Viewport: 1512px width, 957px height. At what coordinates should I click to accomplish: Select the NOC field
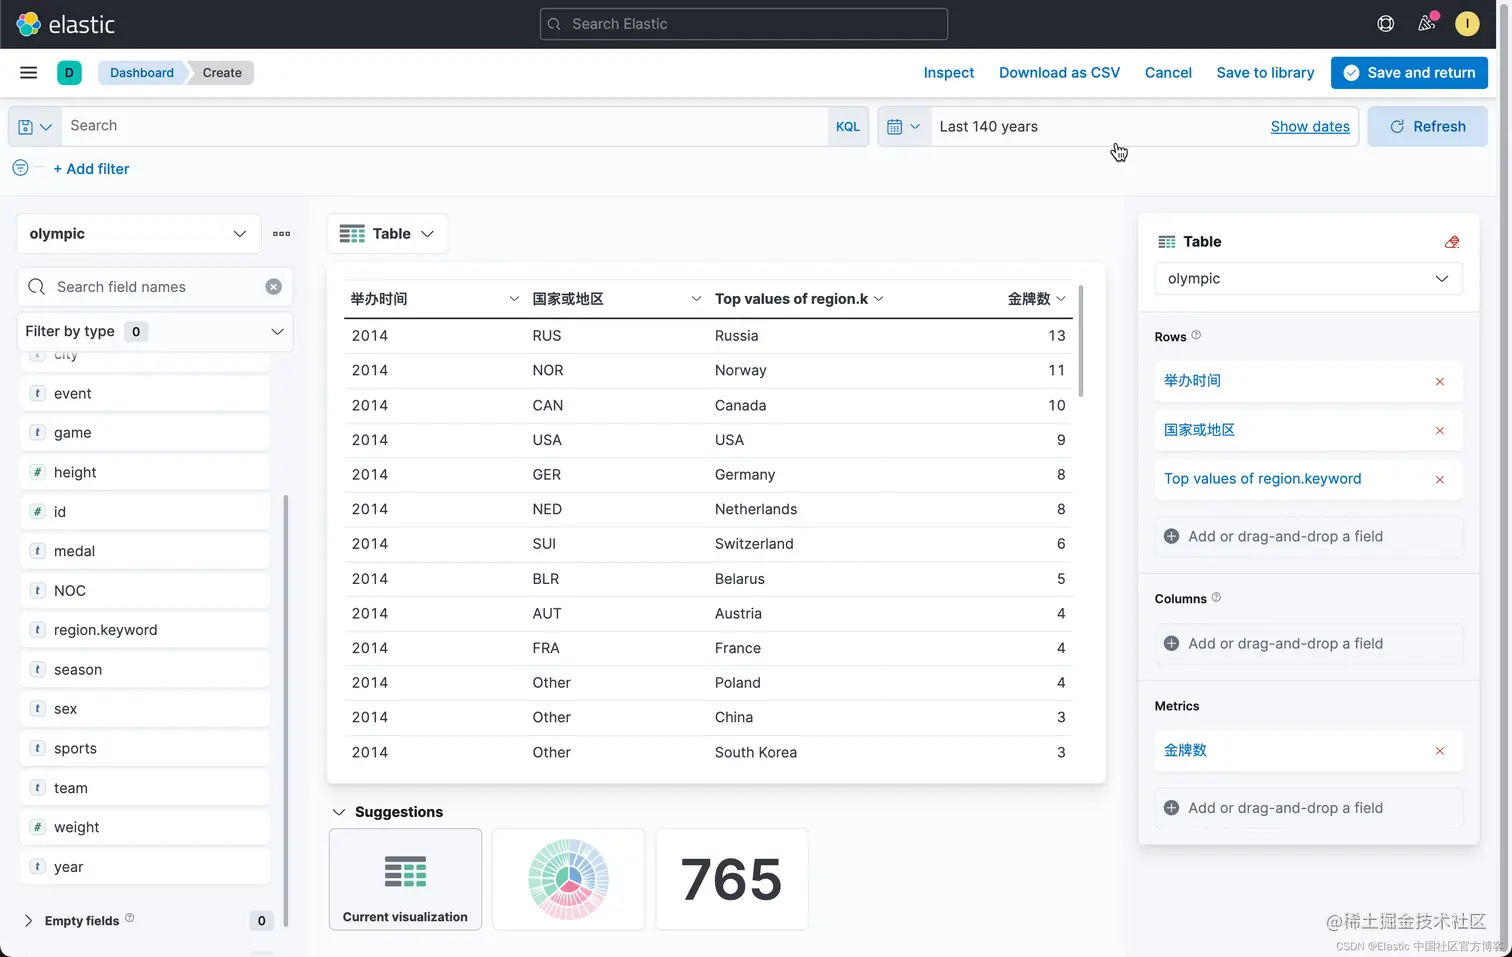(145, 590)
